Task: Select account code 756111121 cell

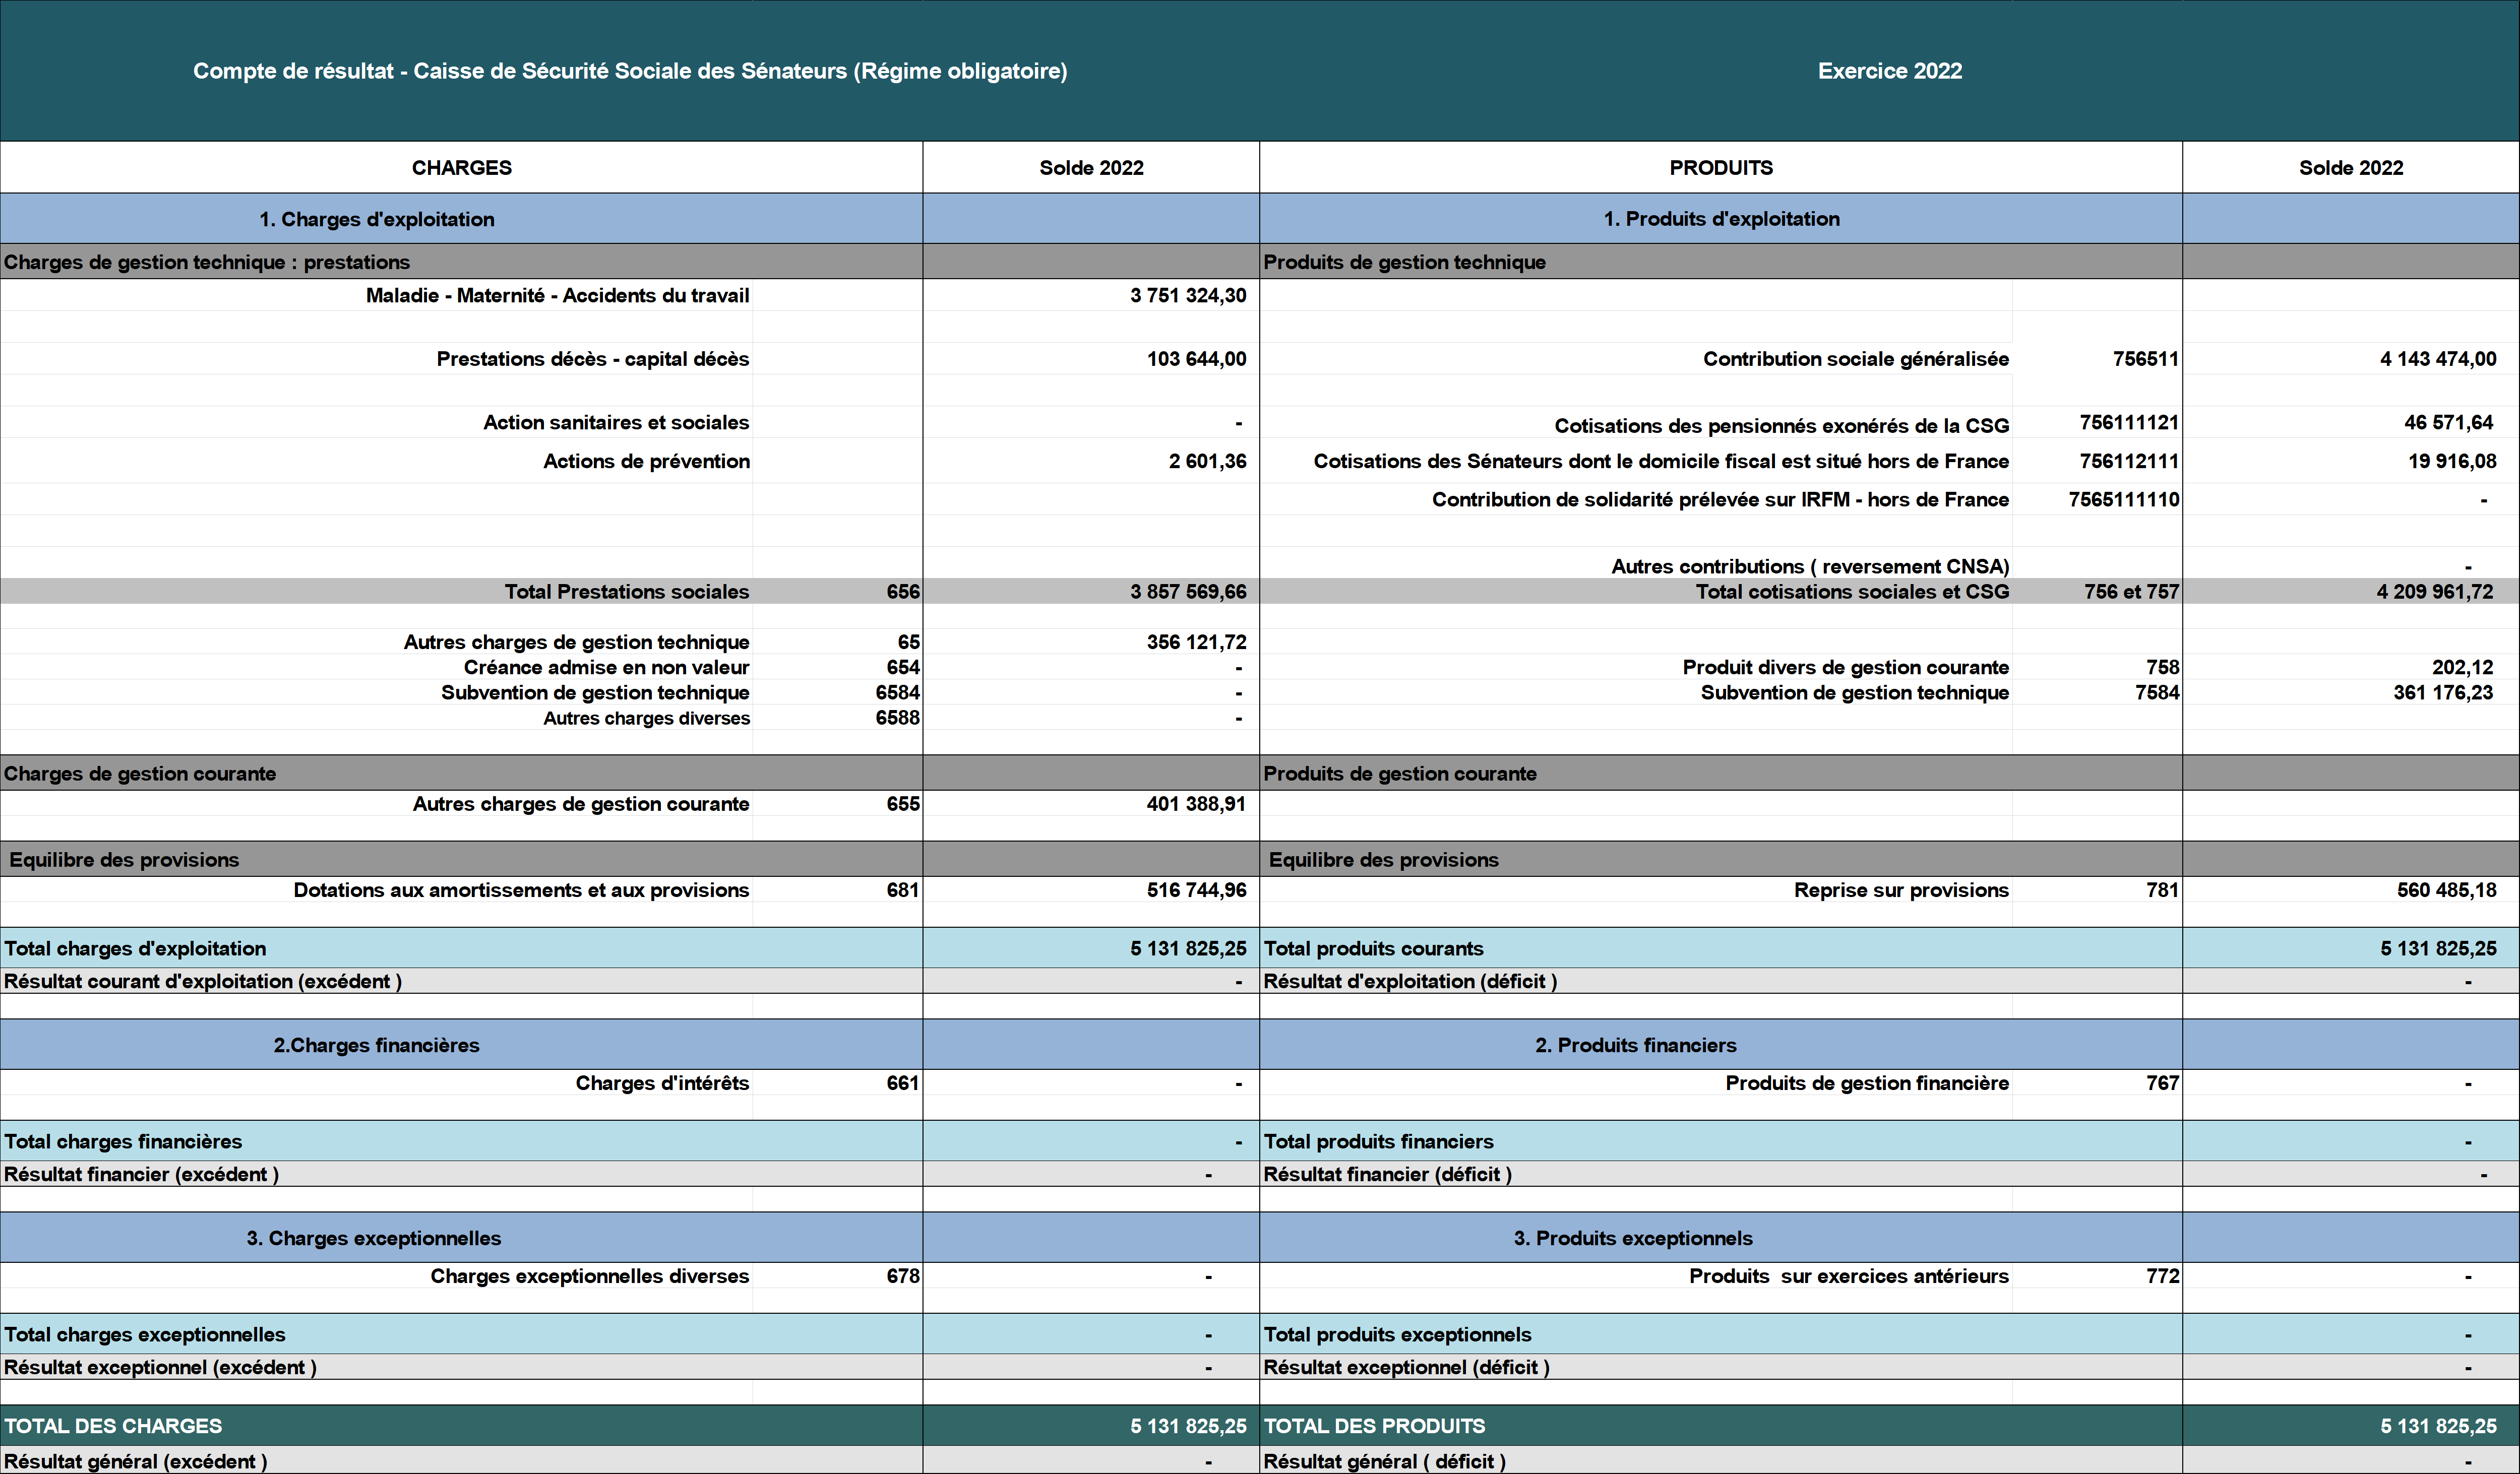Action: click(x=2128, y=422)
